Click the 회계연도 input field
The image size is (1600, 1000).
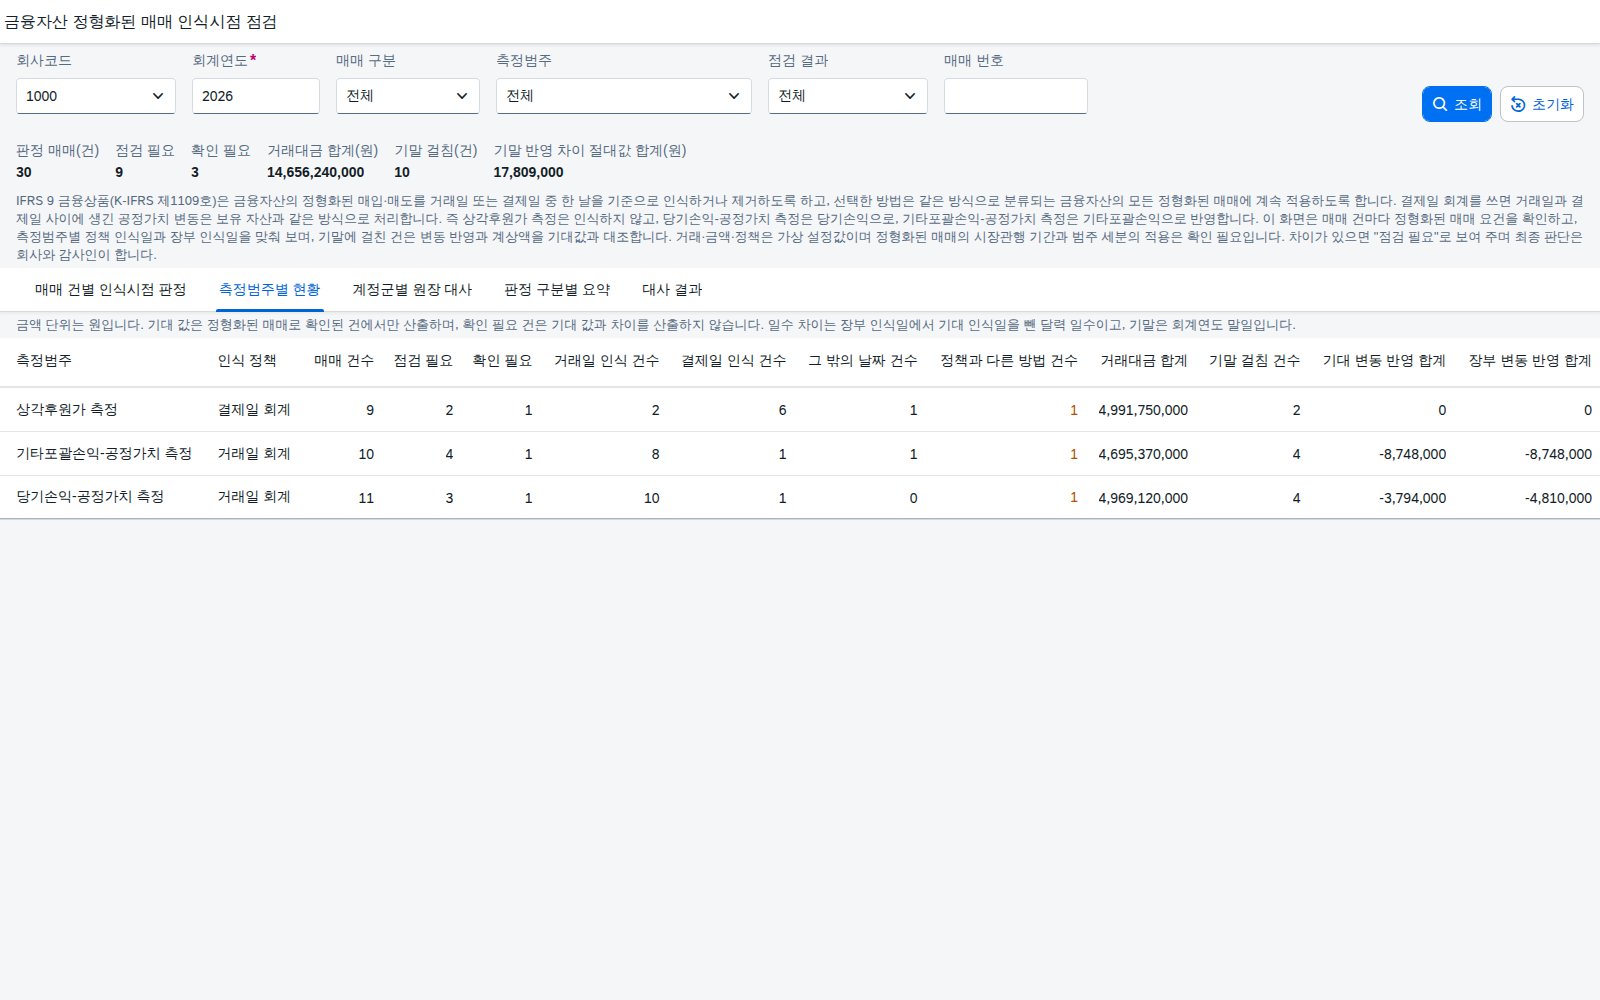256,96
